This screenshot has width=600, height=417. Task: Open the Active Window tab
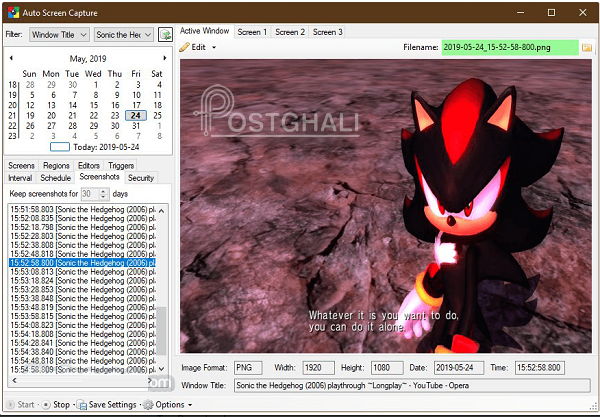click(x=204, y=31)
